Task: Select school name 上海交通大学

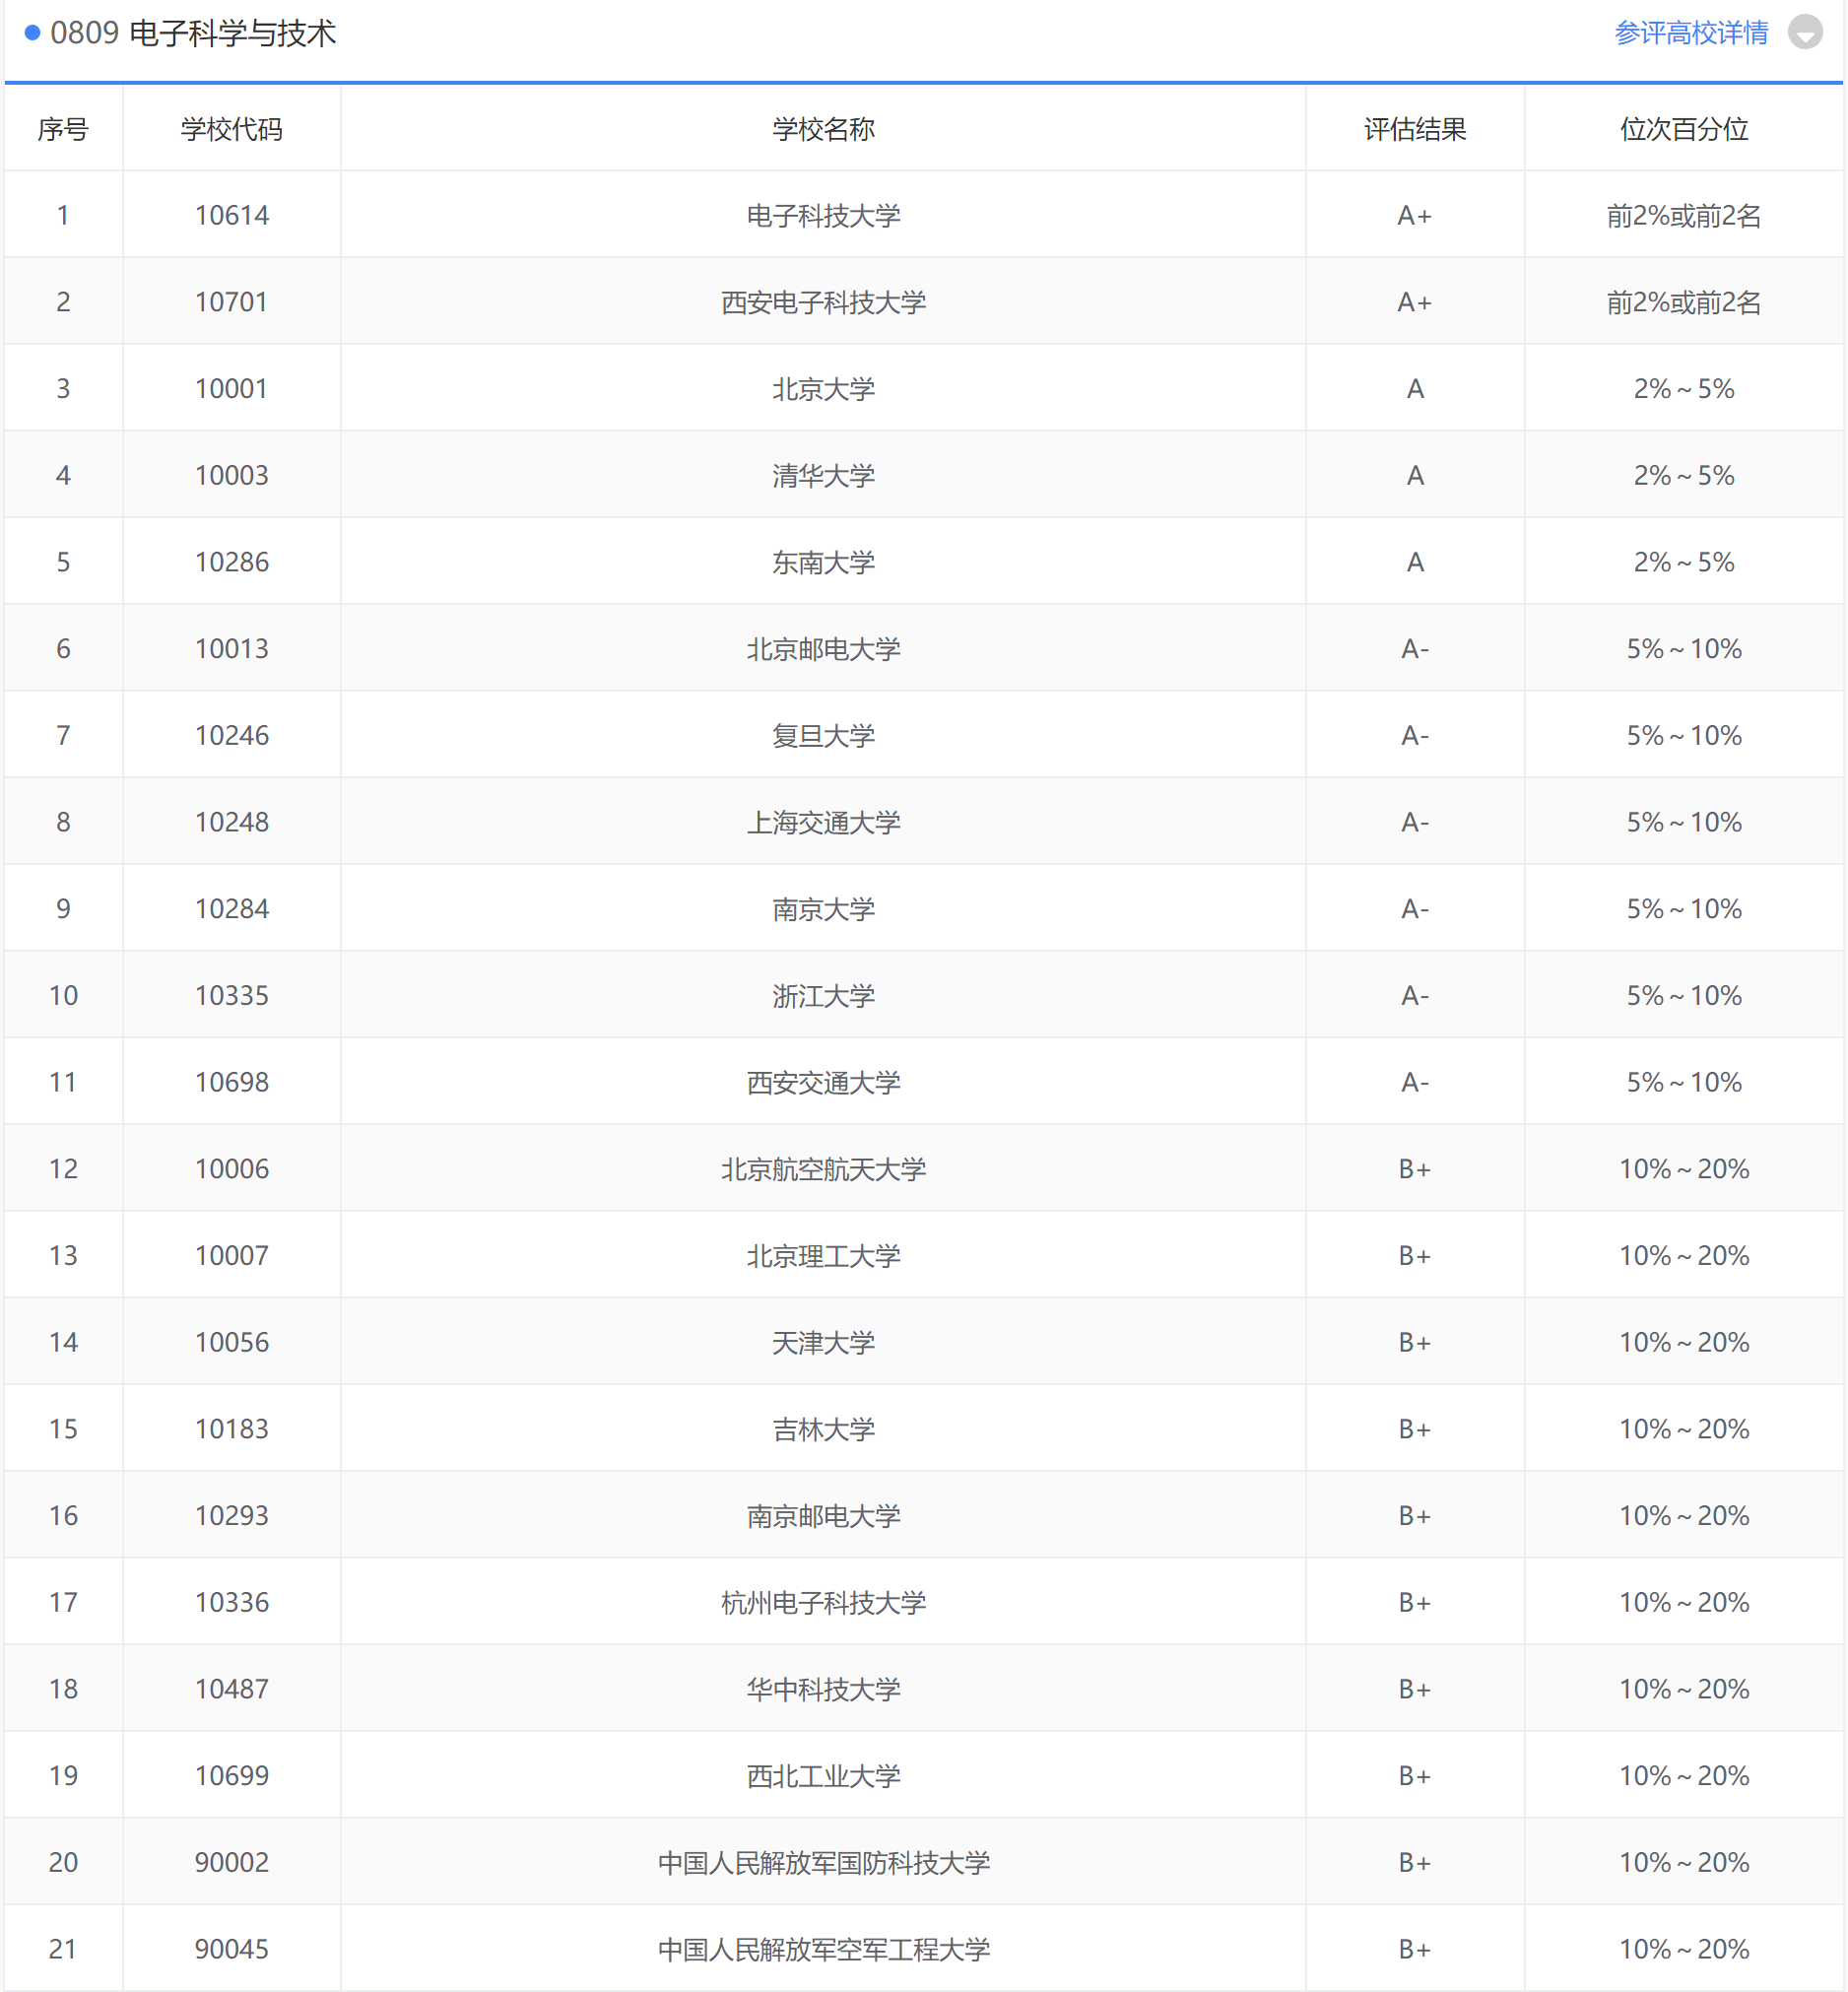Action: click(823, 822)
